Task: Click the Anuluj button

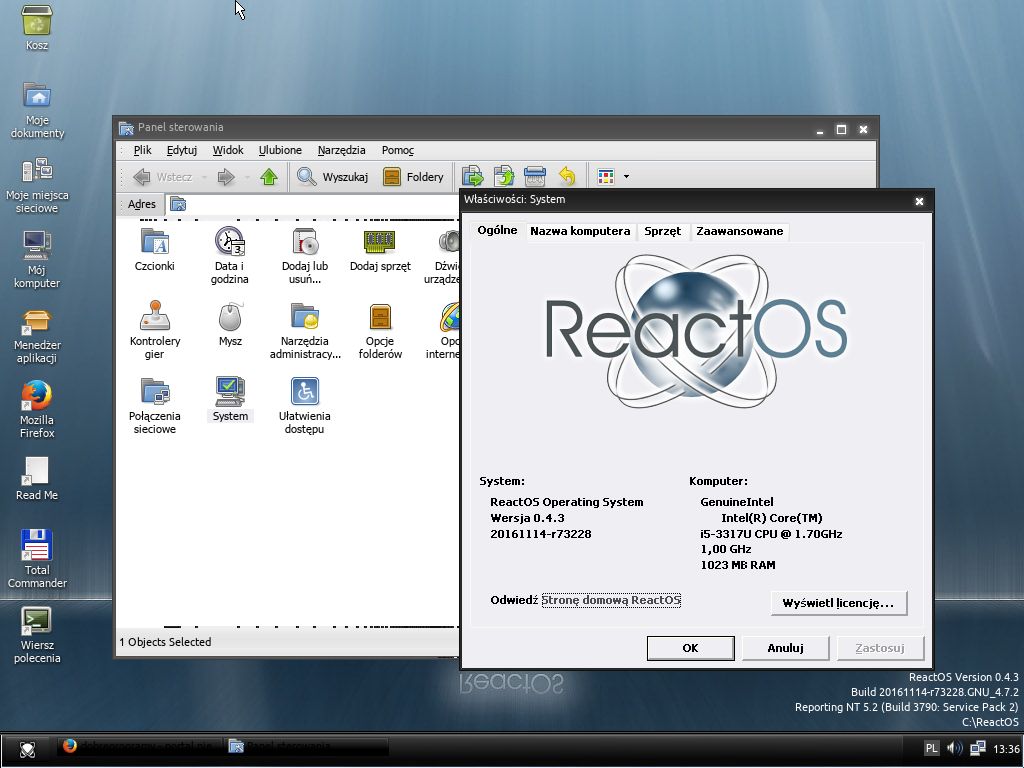Action: [785, 648]
